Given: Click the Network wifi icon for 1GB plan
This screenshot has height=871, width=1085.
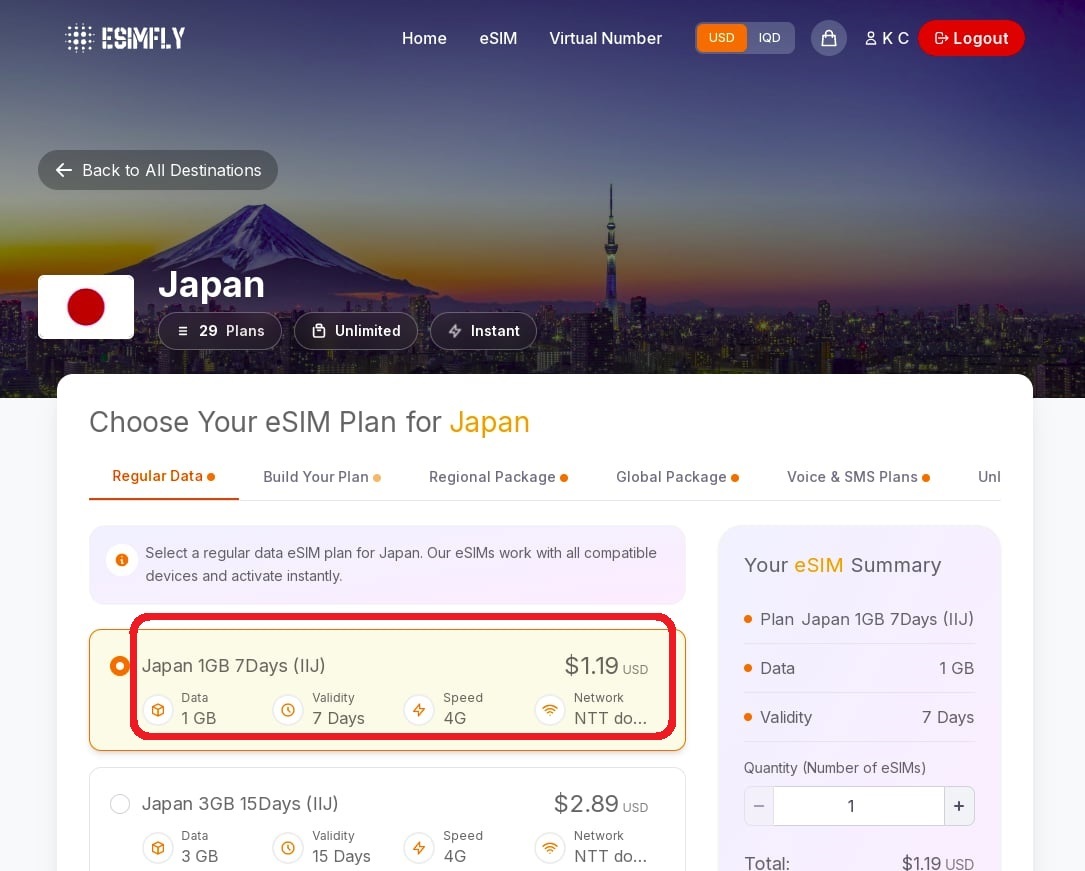Looking at the screenshot, I should 549,710.
